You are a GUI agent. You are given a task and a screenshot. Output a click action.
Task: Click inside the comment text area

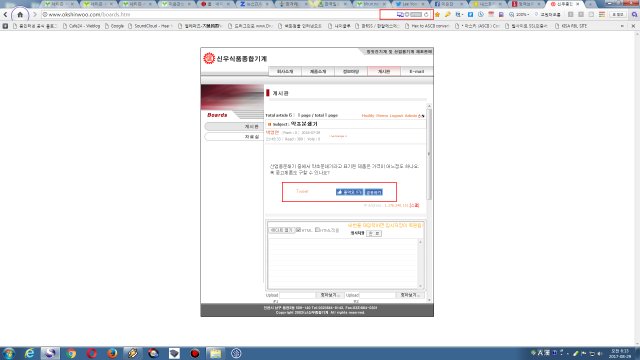click(342, 263)
